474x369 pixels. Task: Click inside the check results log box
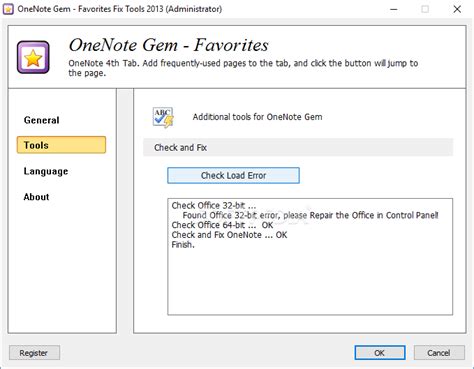[310, 257]
